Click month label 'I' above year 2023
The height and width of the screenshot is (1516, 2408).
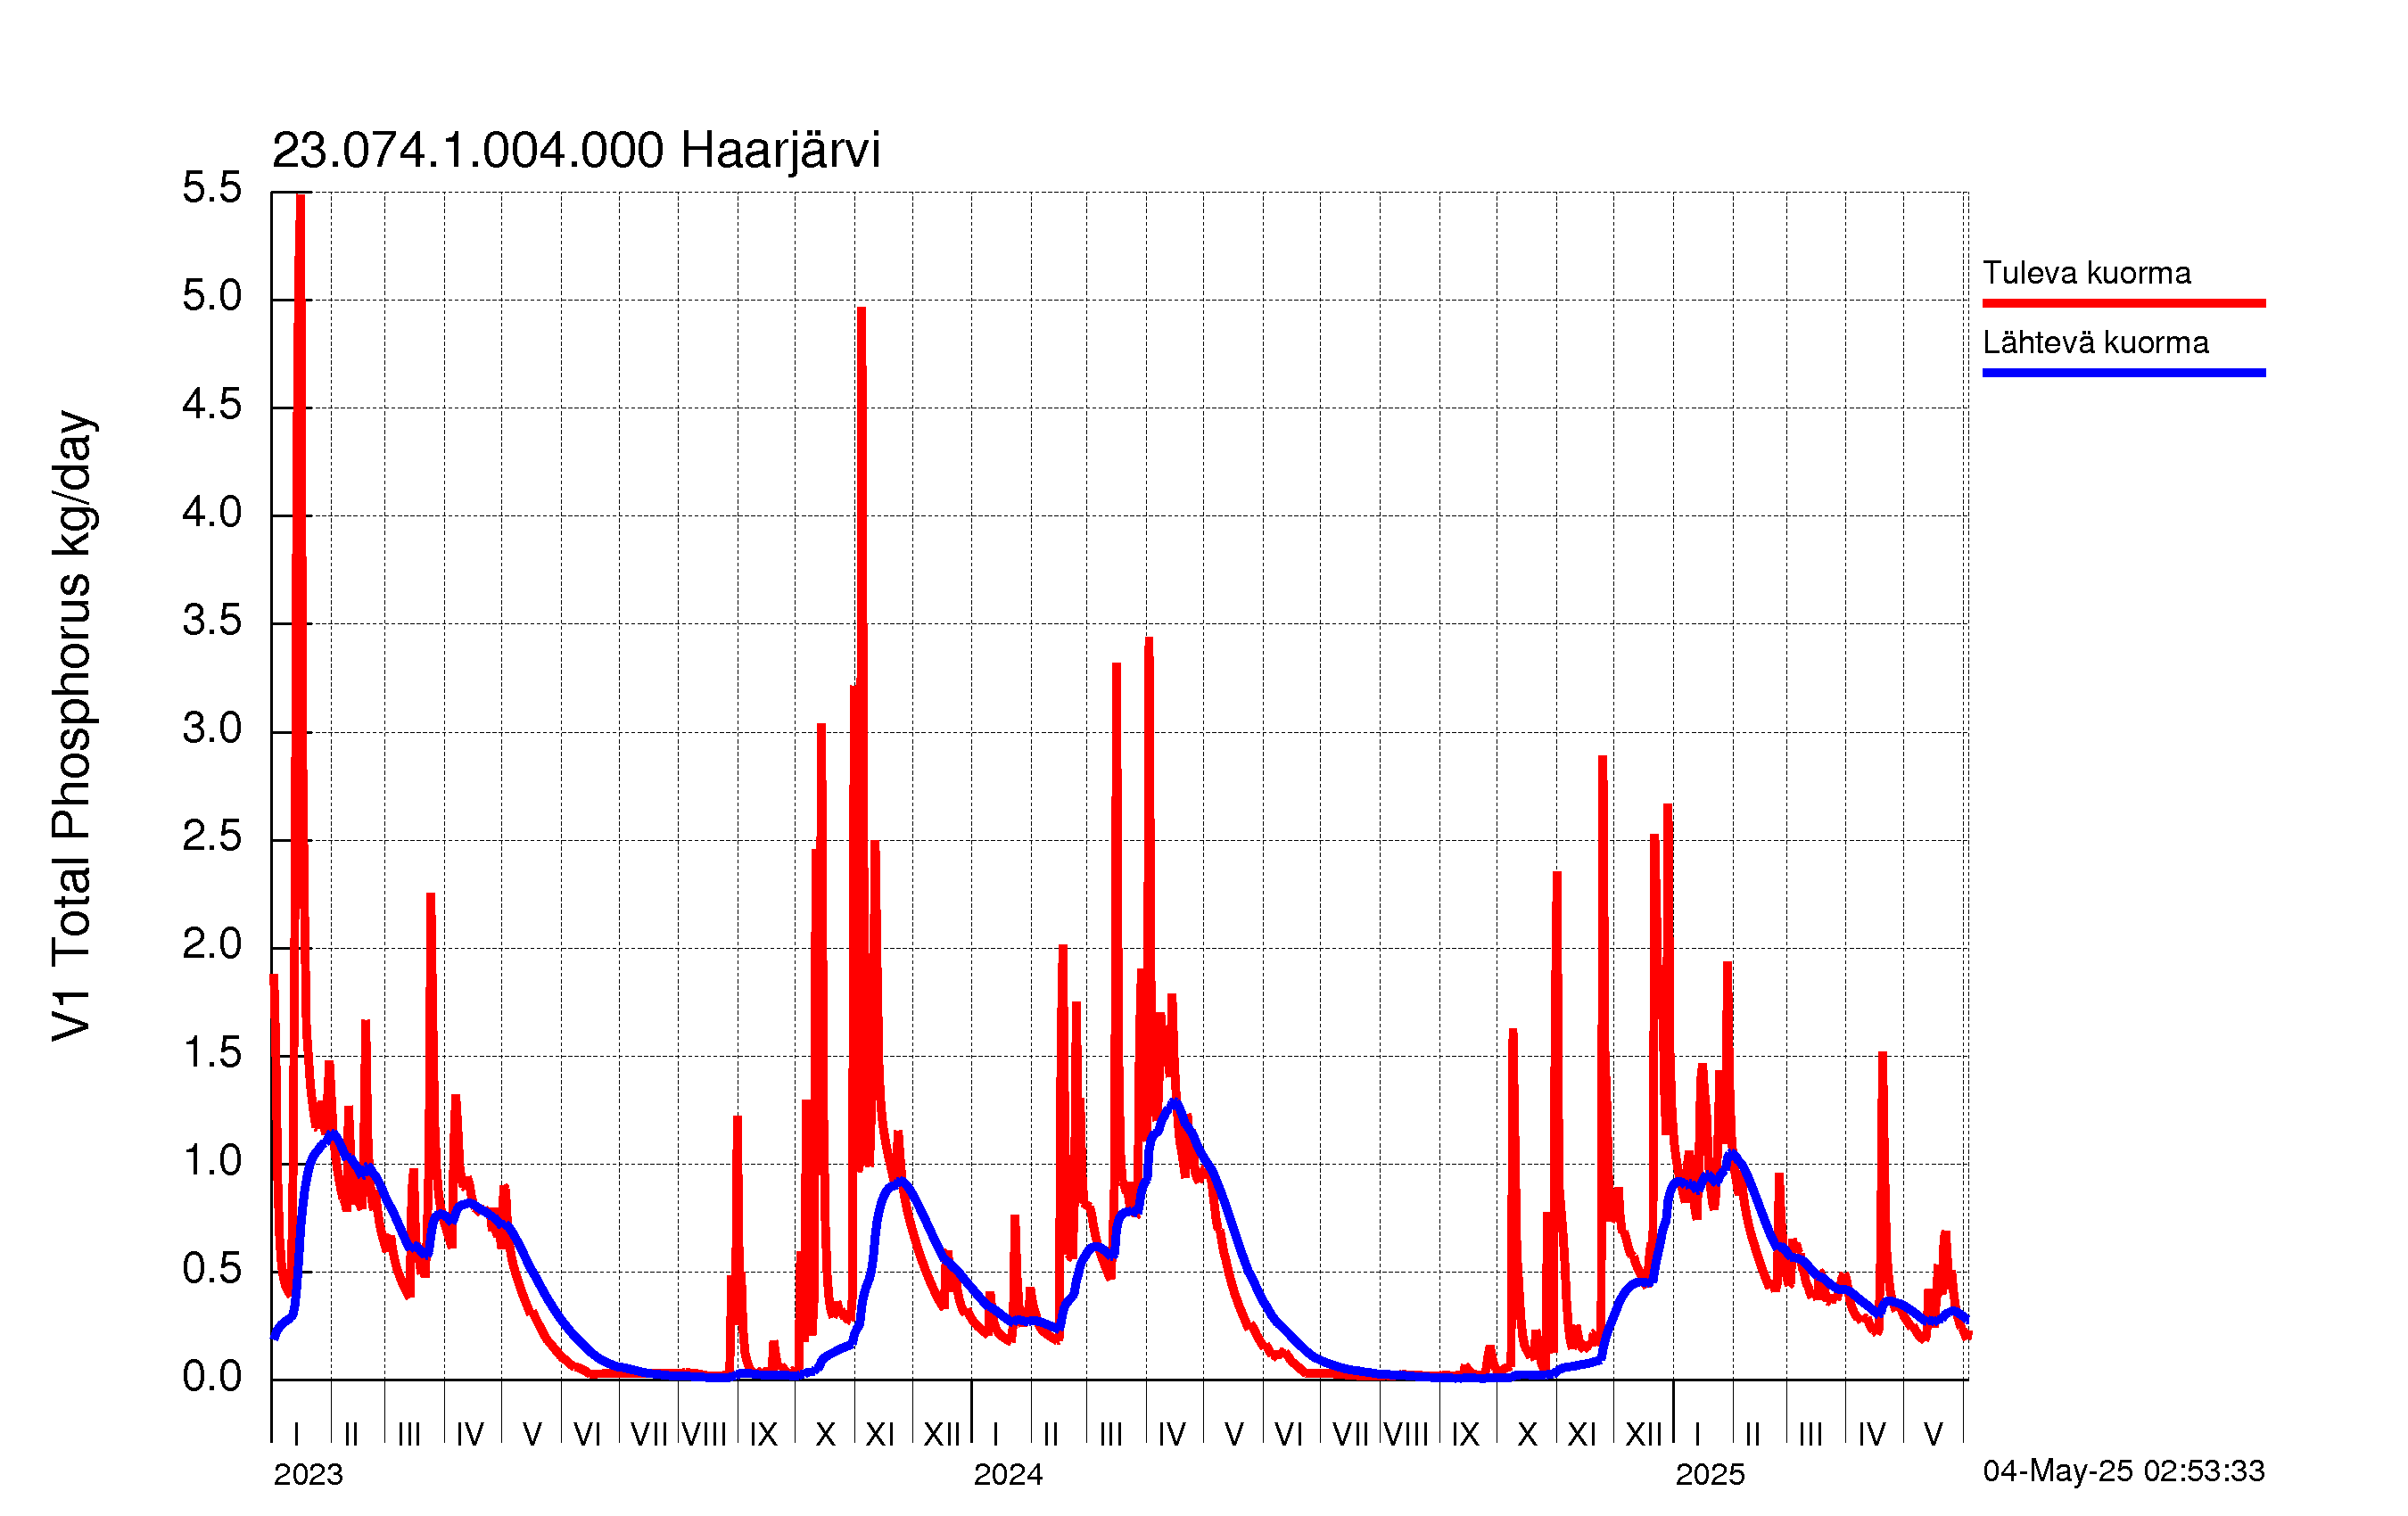point(296,1434)
